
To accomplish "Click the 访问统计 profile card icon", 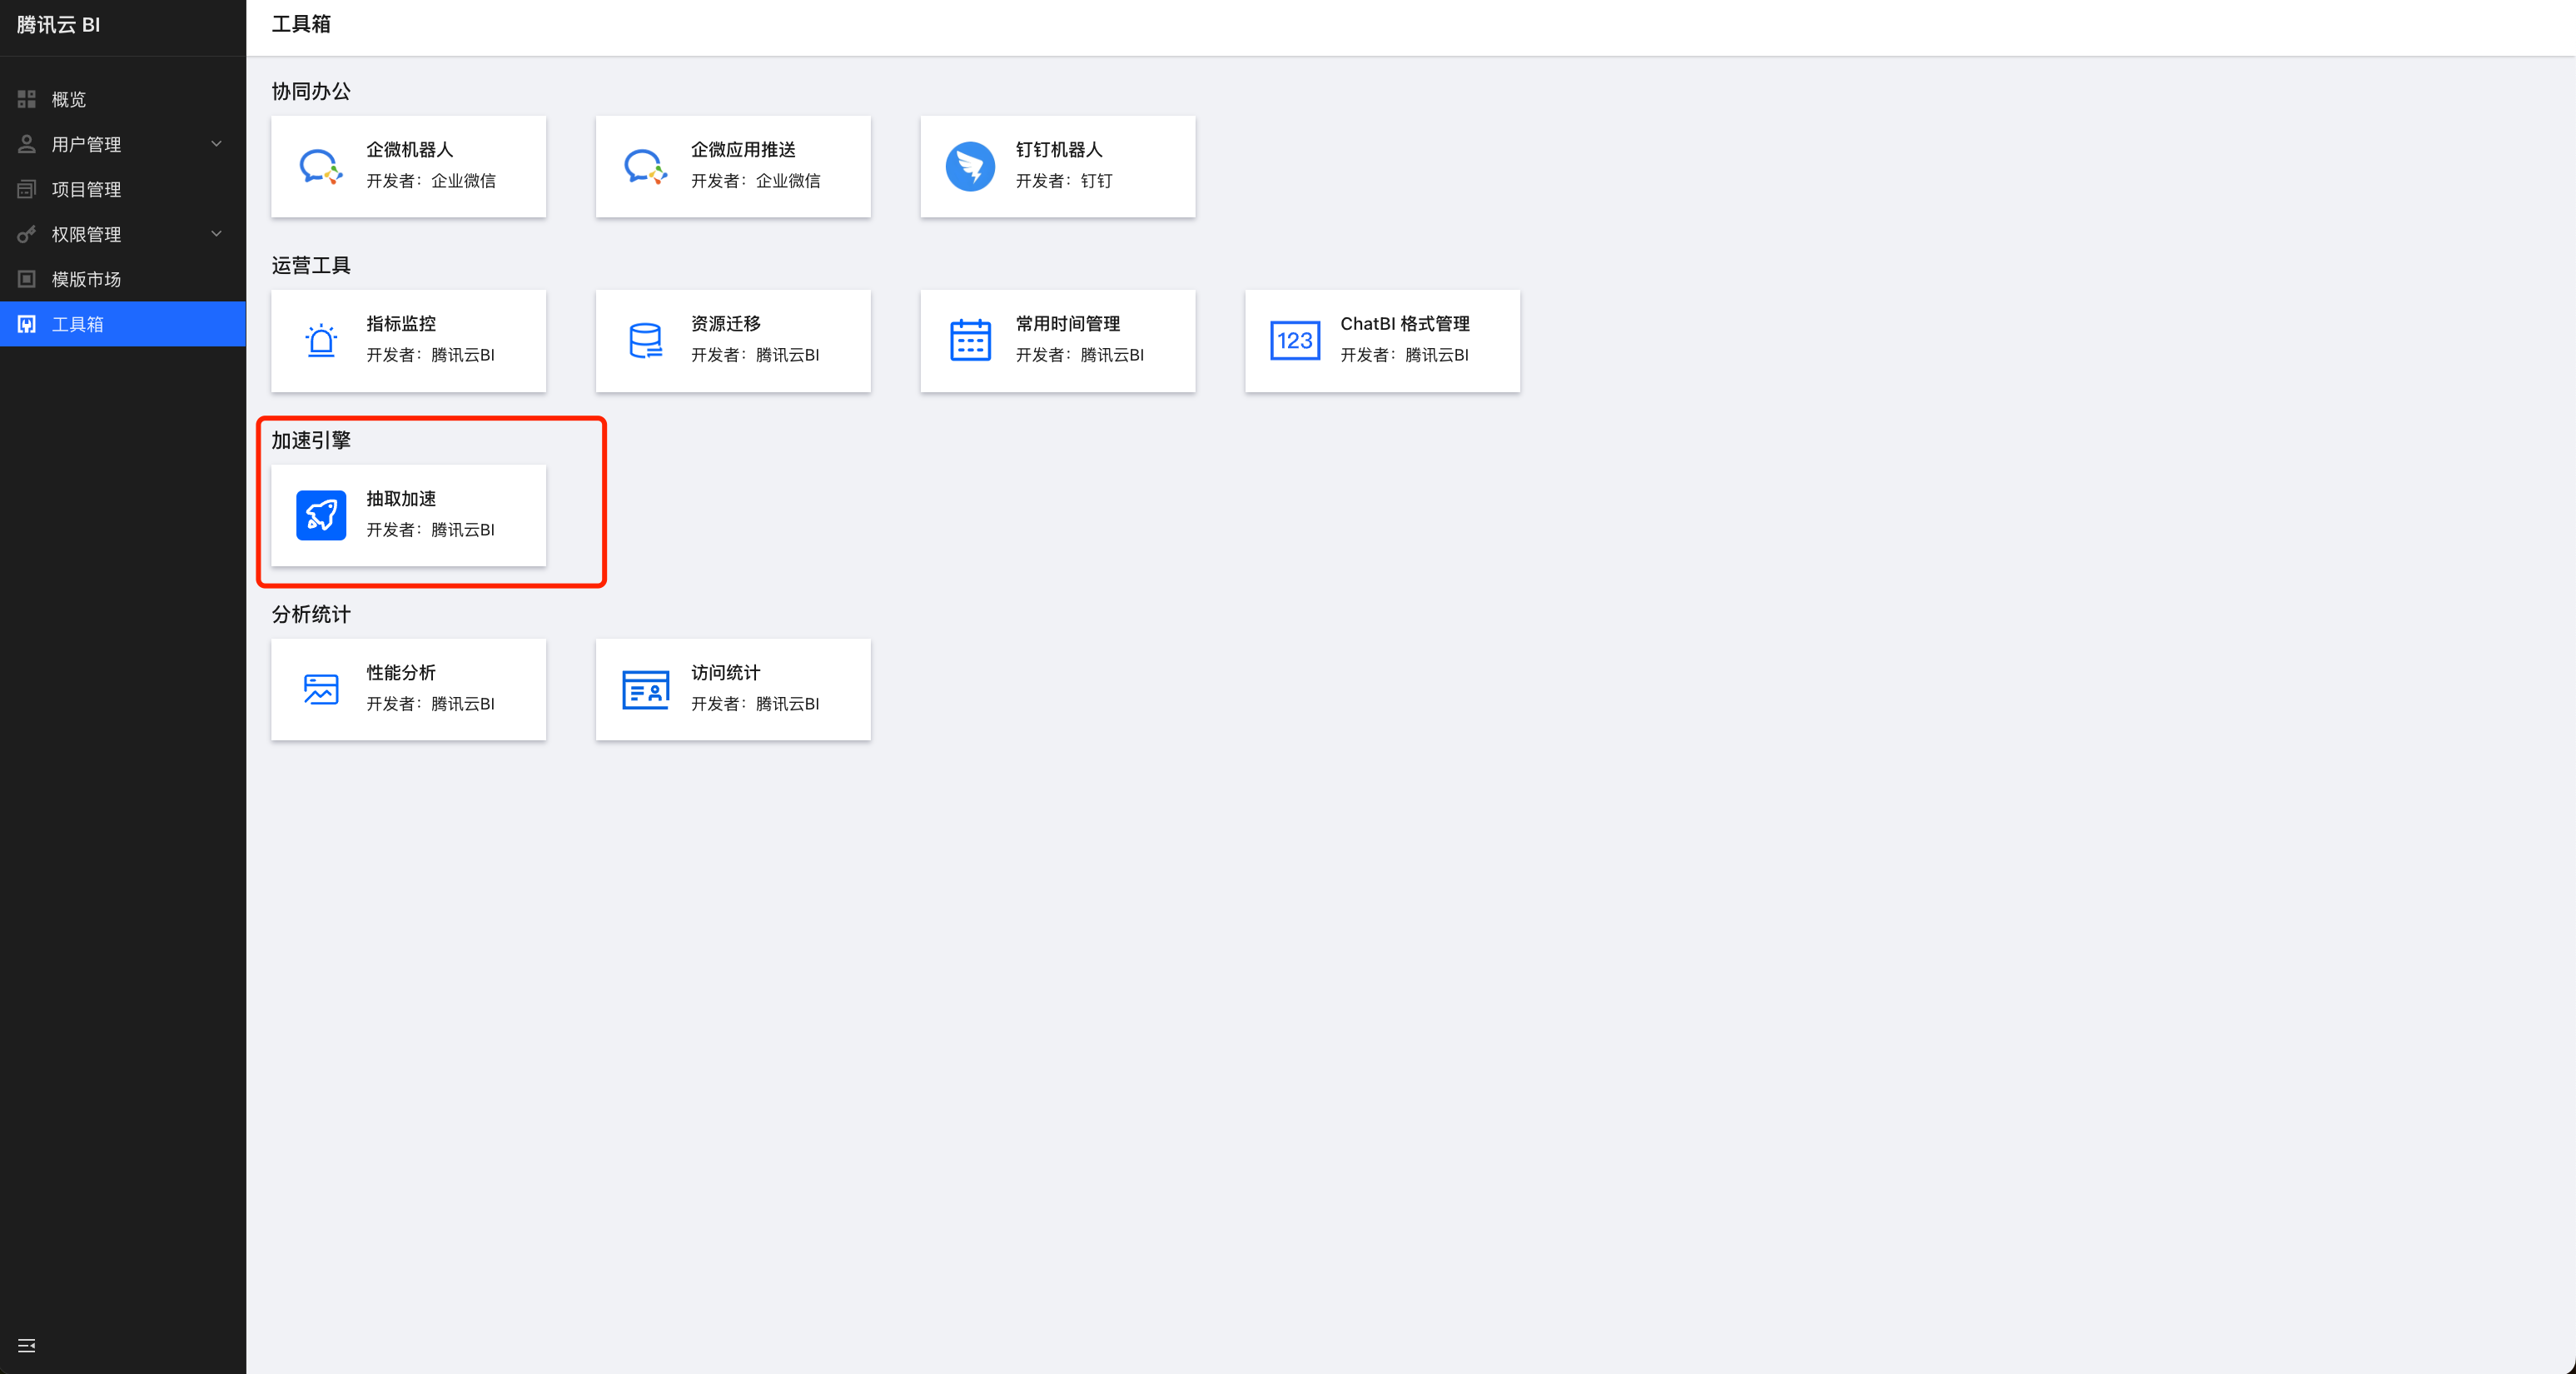I will (x=645, y=689).
